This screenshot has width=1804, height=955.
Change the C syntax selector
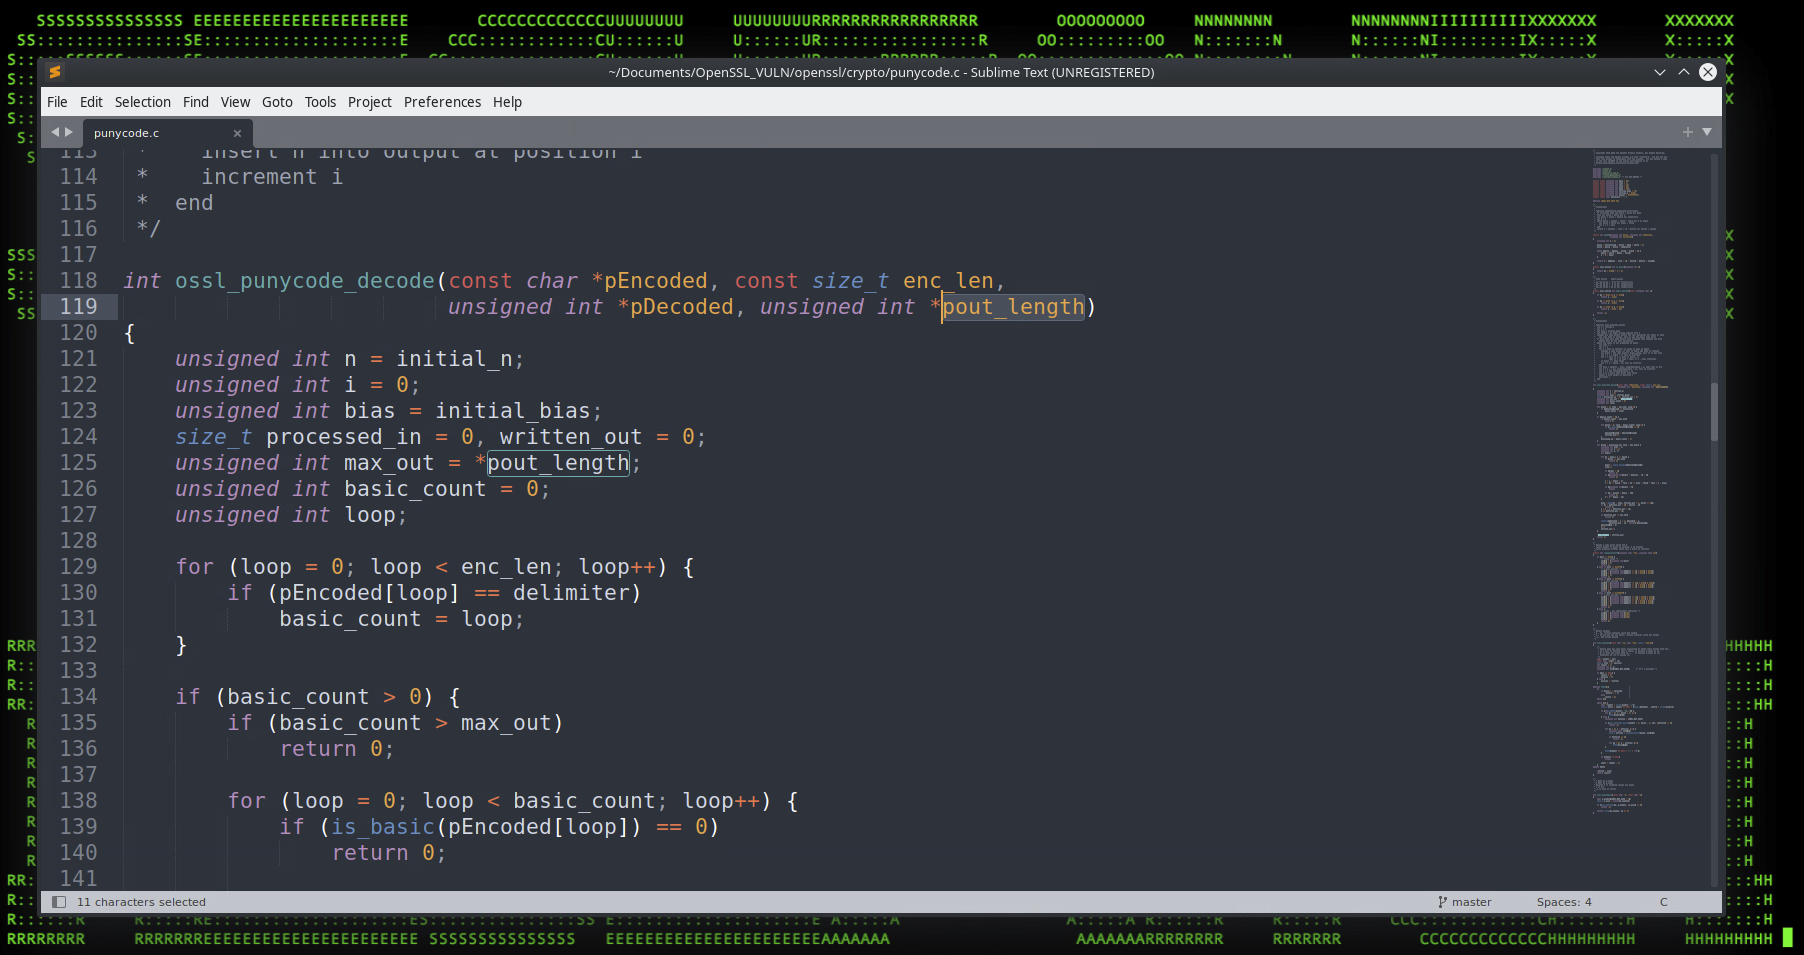click(1664, 902)
